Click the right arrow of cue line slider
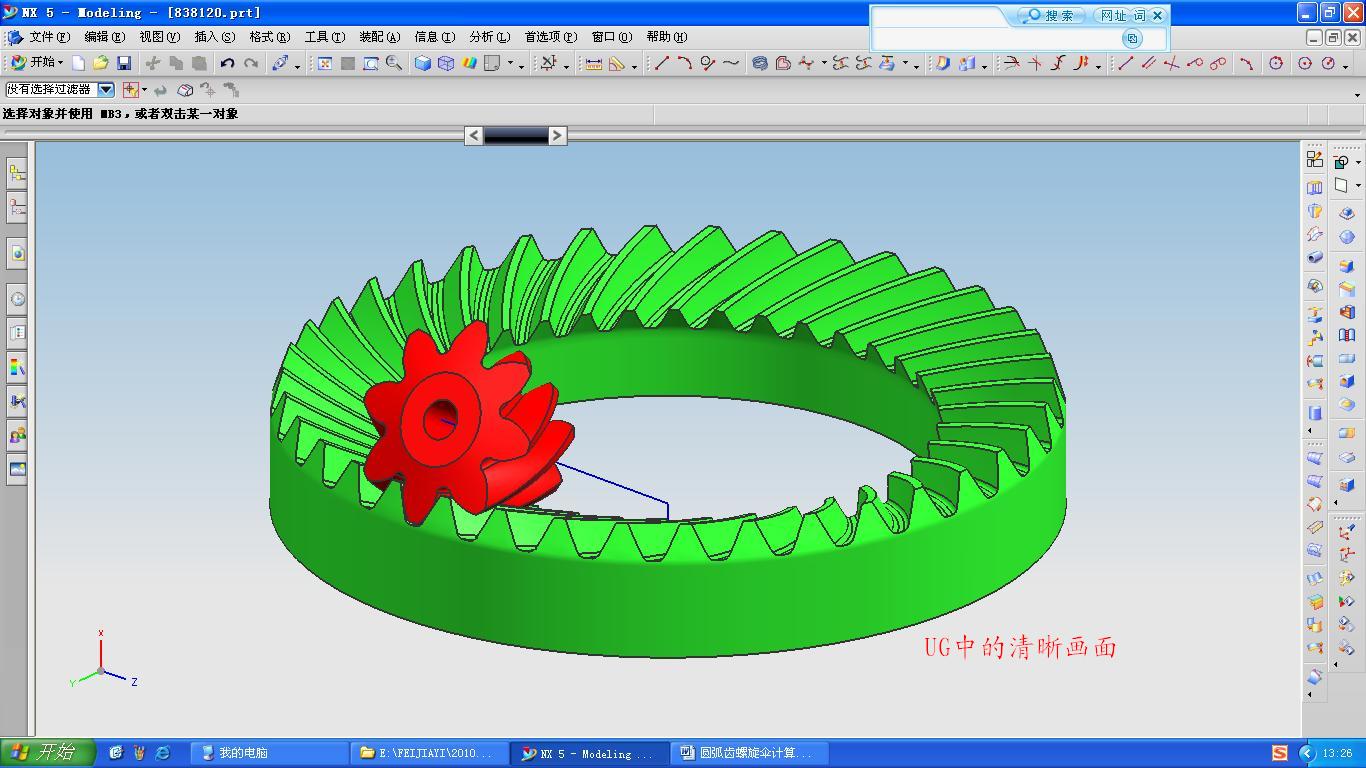The height and width of the screenshot is (768, 1366). 558,135
